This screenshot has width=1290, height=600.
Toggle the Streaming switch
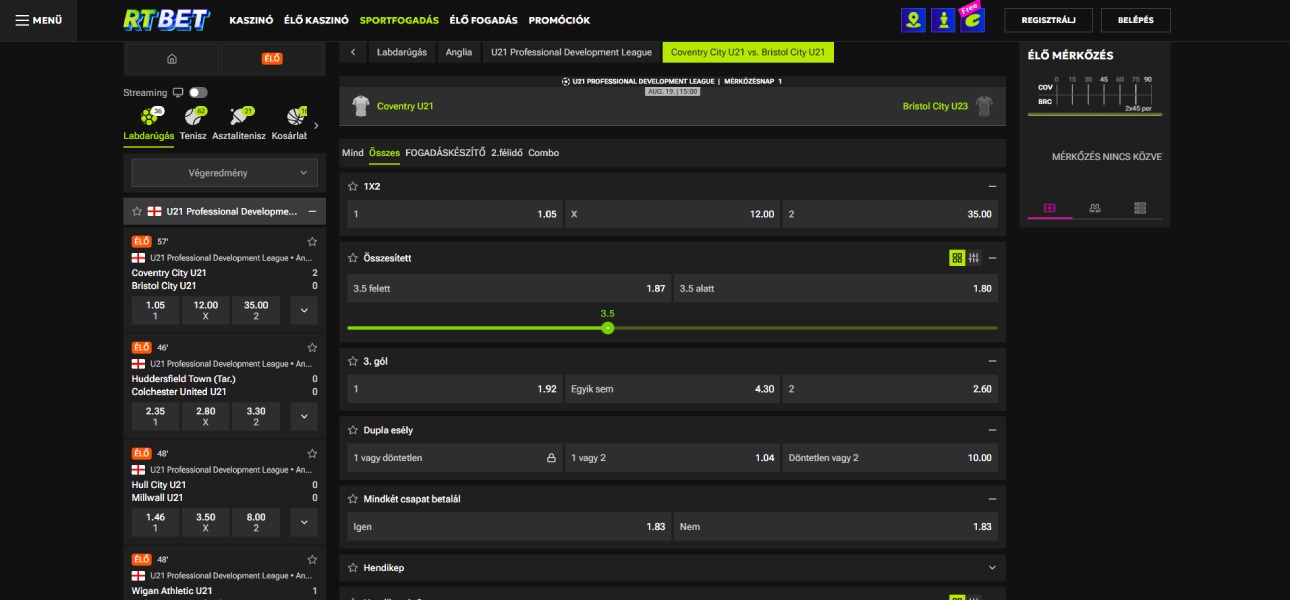(x=198, y=92)
